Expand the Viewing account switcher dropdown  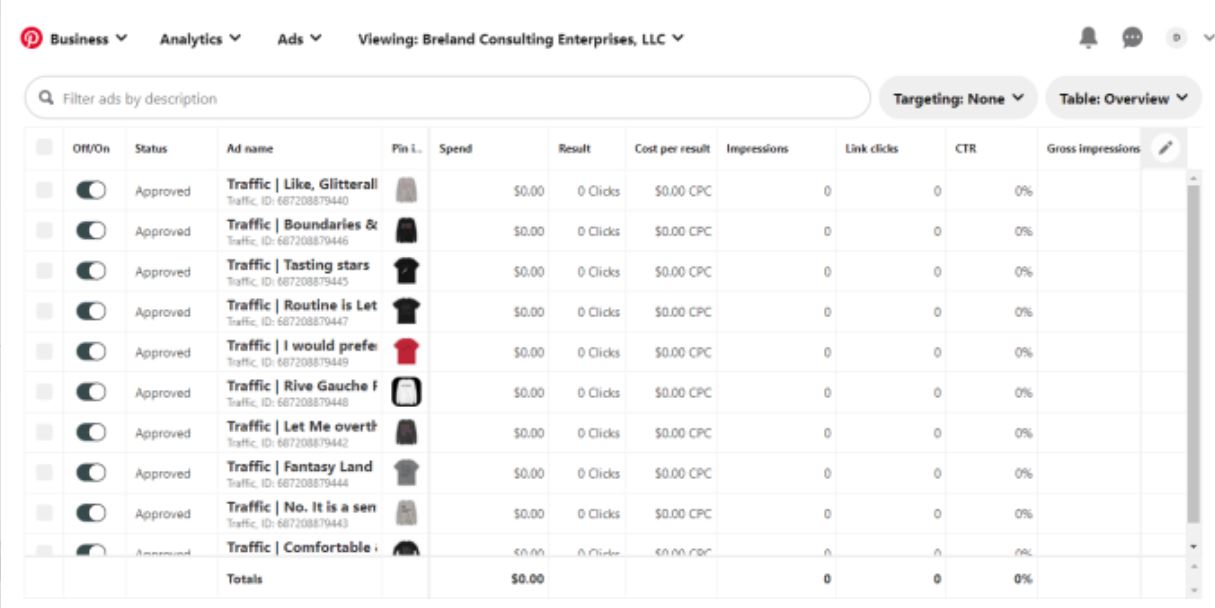520,39
